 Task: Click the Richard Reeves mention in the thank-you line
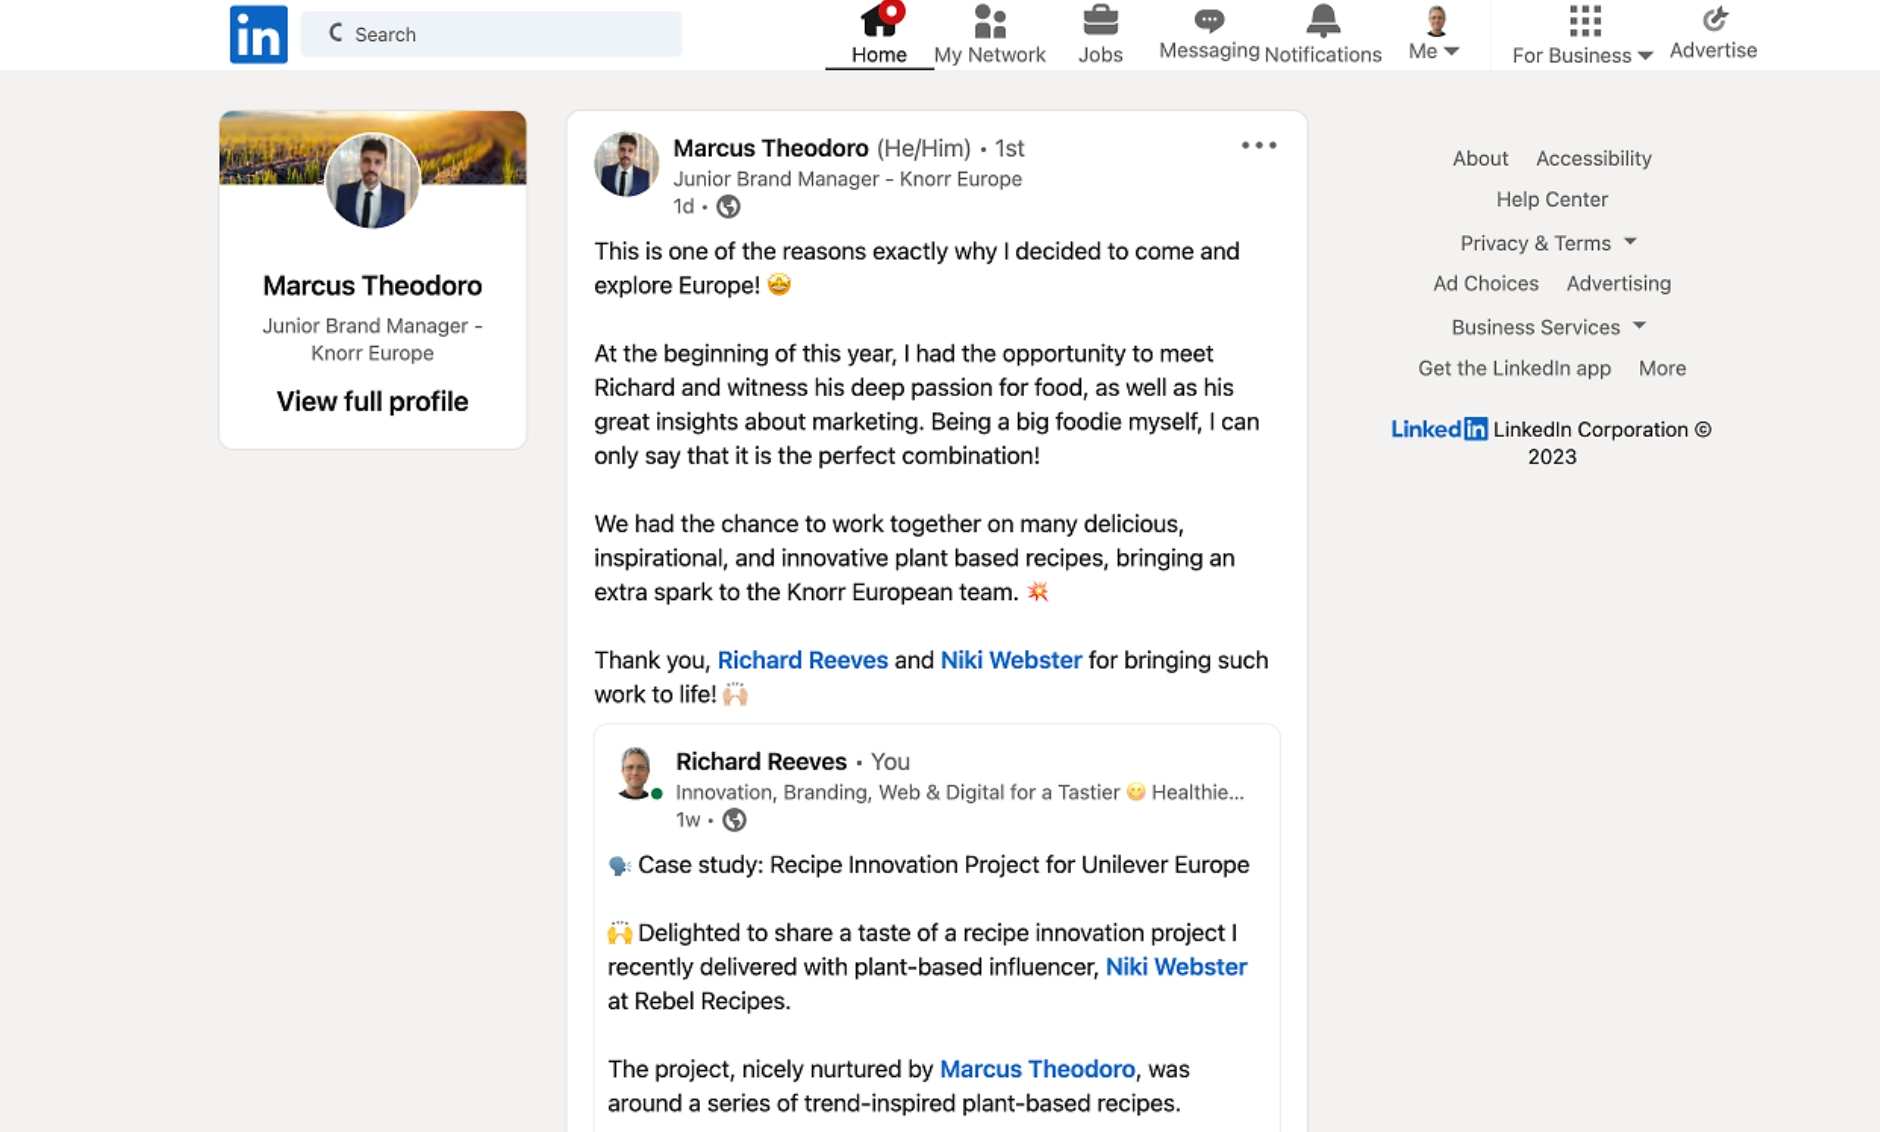click(802, 660)
